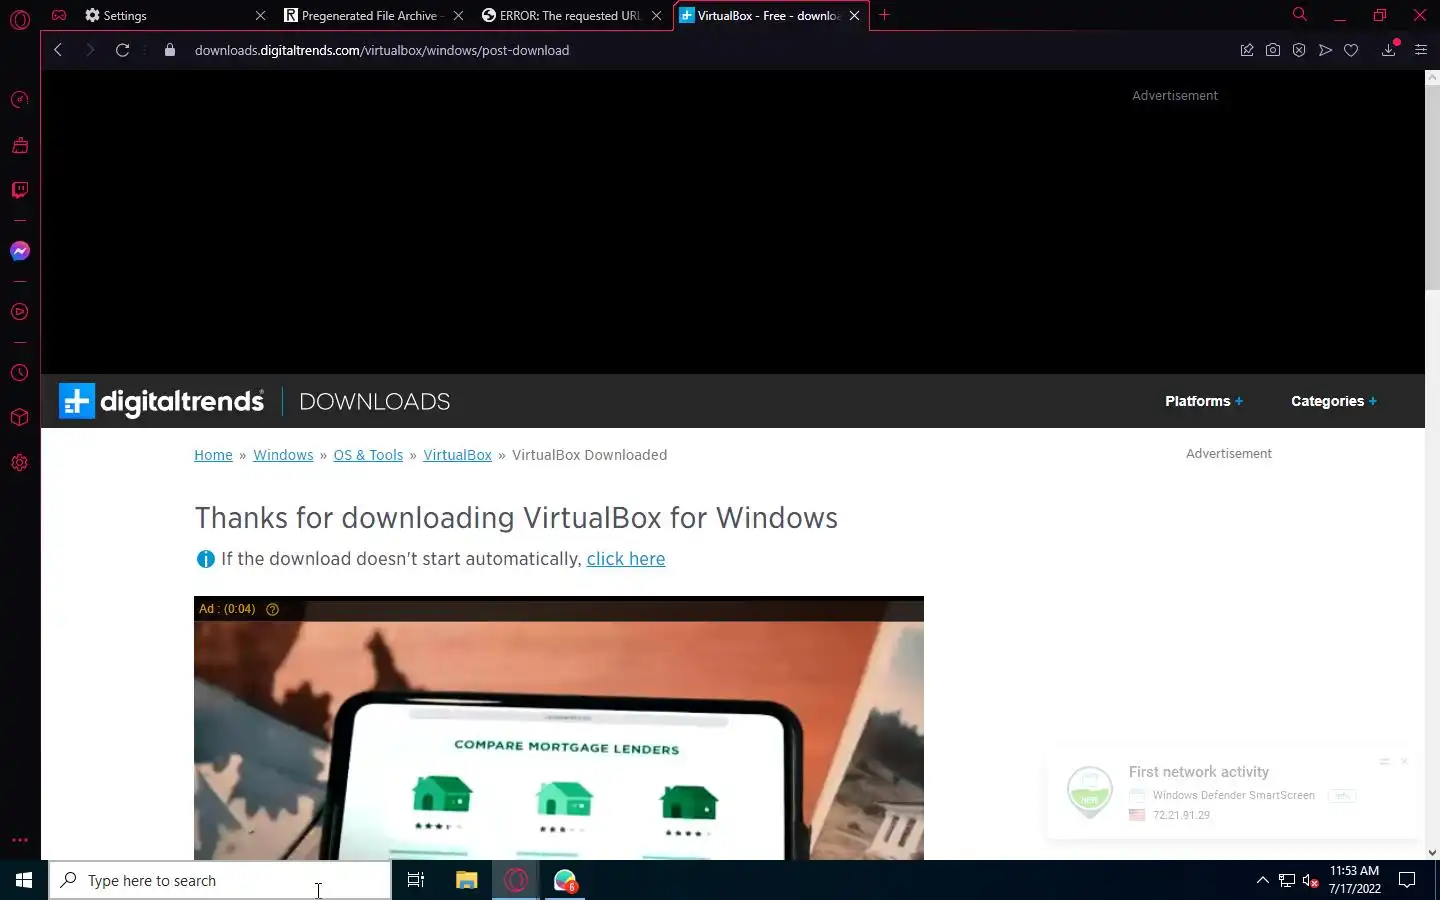Click the address bar URL
The image size is (1440, 900).
pos(382,50)
